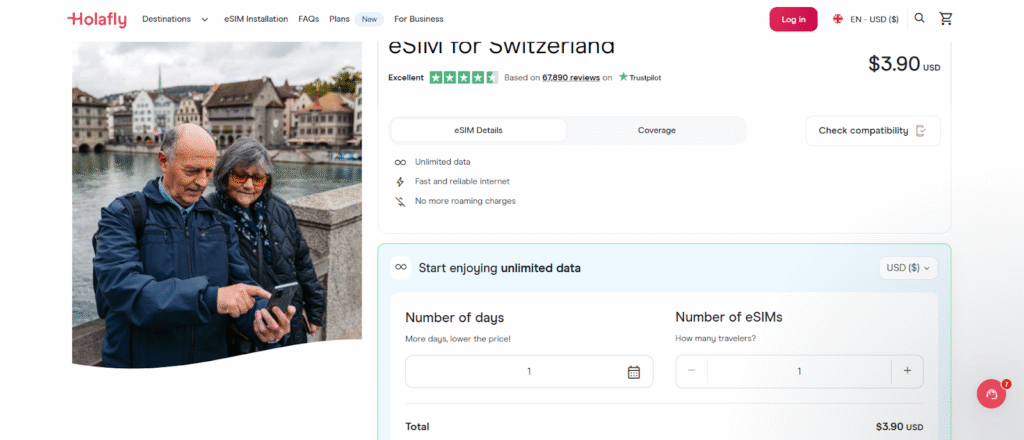1024x440 pixels.
Task: Click the phone icon on Check compatibility
Action: (x=921, y=131)
